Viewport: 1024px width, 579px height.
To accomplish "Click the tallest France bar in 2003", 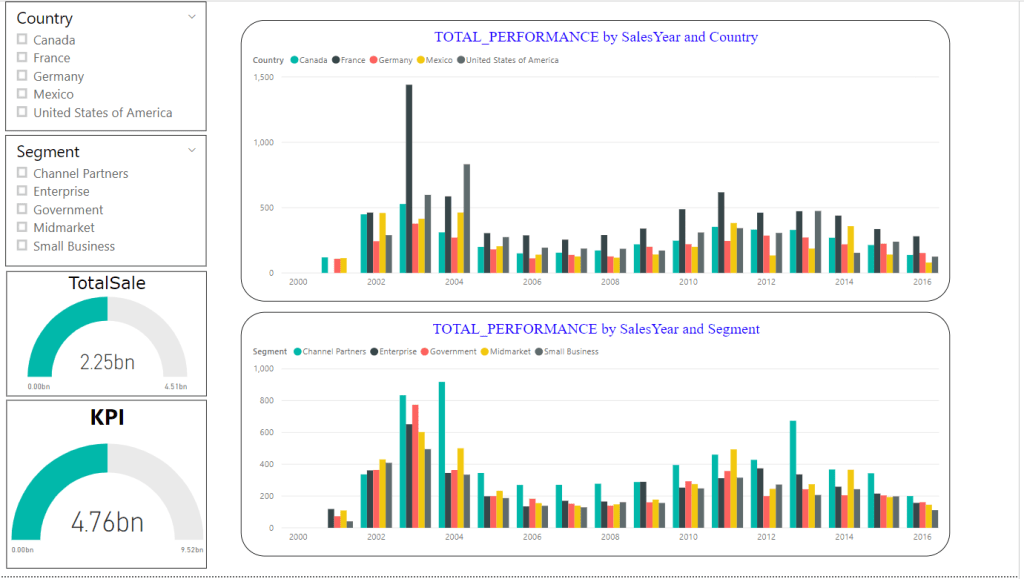I will coord(409,178).
